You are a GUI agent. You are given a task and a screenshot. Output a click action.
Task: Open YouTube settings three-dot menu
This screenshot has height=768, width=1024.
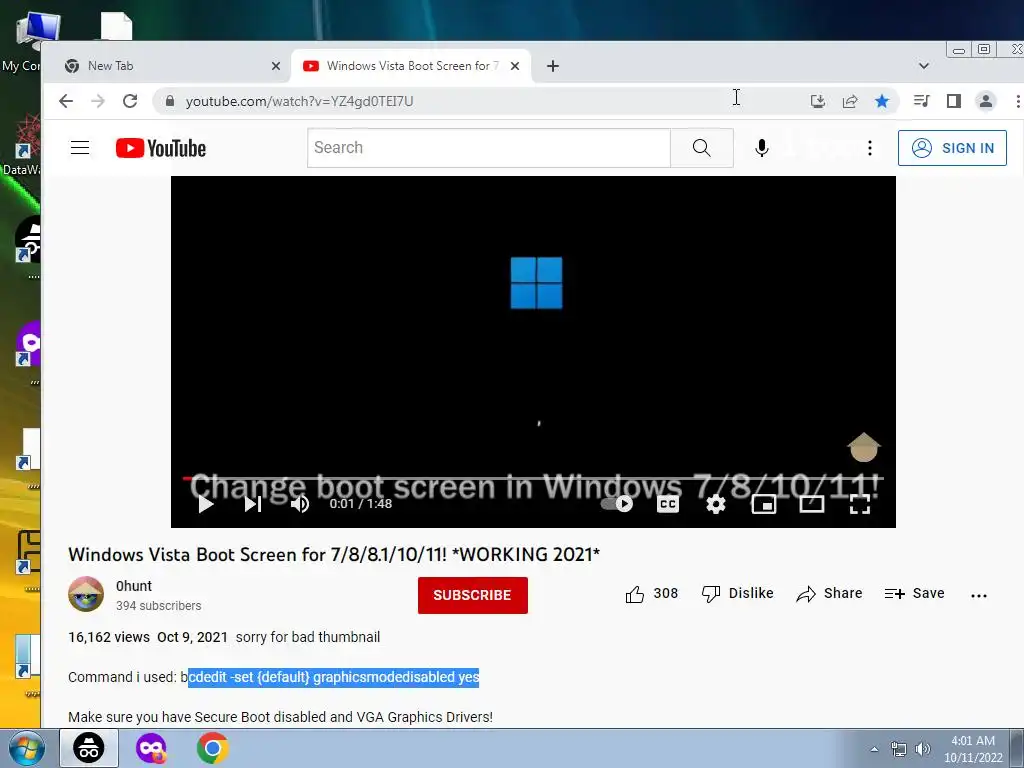click(x=869, y=148)
